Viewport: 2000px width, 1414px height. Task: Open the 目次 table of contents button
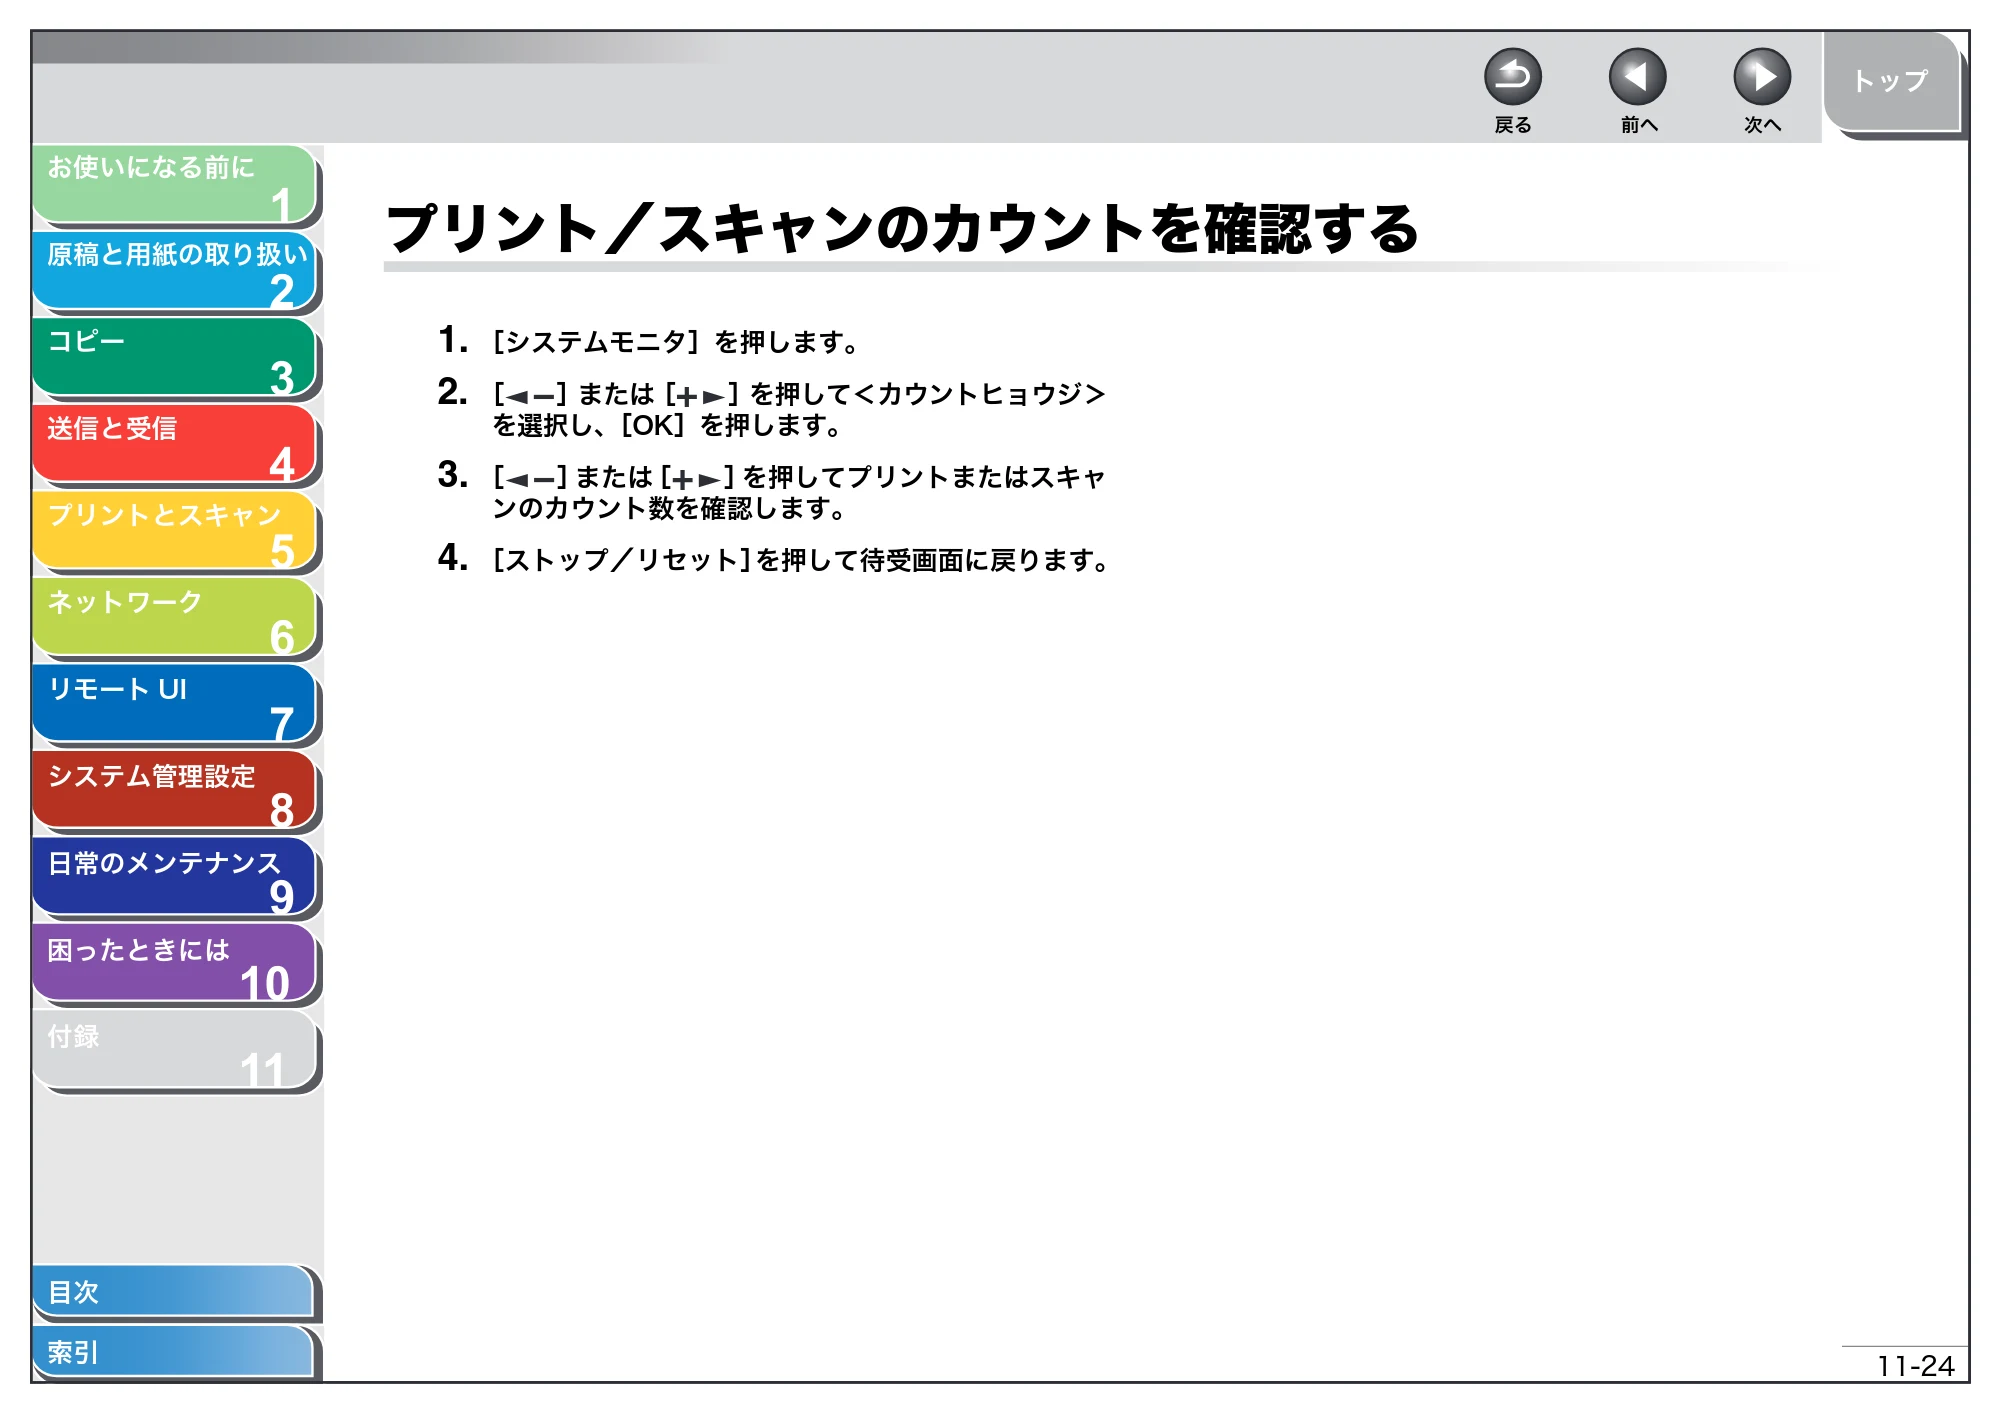[174, 1292]
